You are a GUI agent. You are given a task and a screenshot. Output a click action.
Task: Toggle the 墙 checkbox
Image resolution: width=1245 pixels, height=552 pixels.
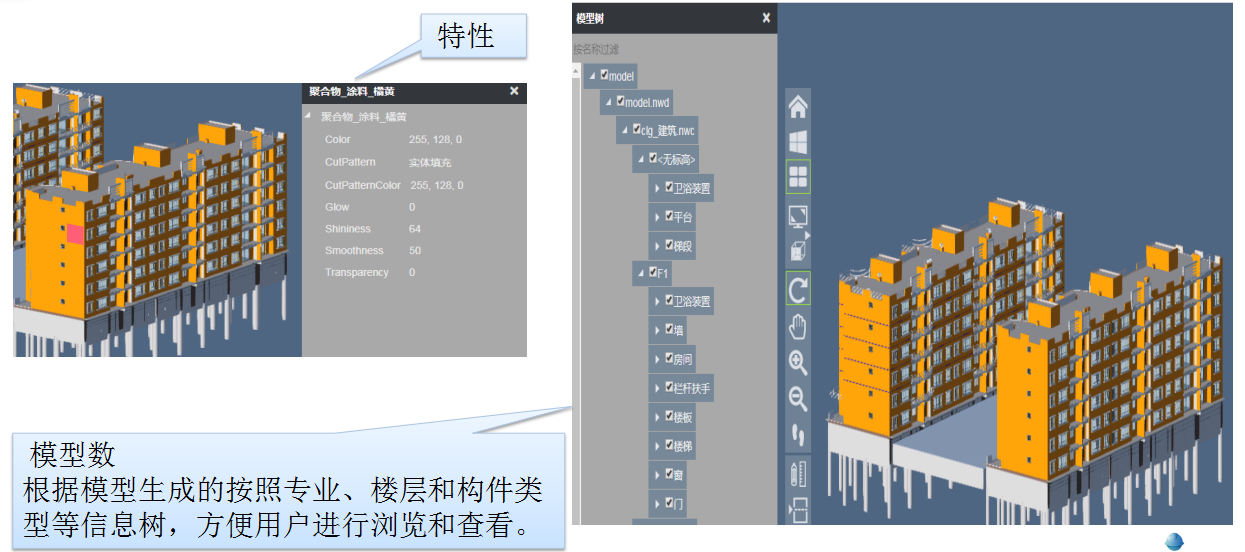pos(668,328)
